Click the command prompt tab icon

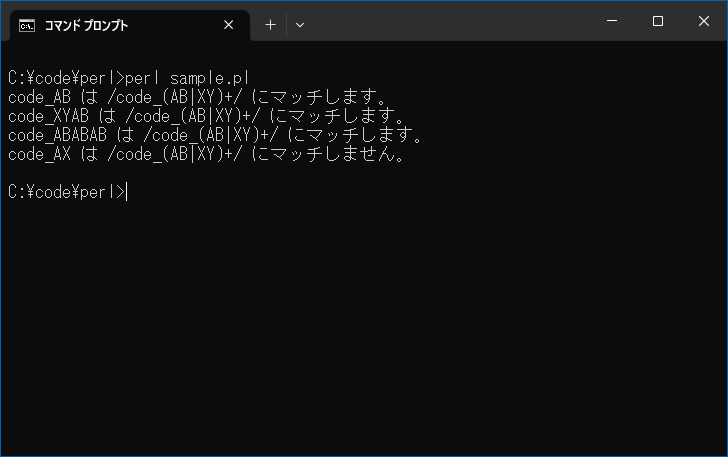[x=26, y=26]
